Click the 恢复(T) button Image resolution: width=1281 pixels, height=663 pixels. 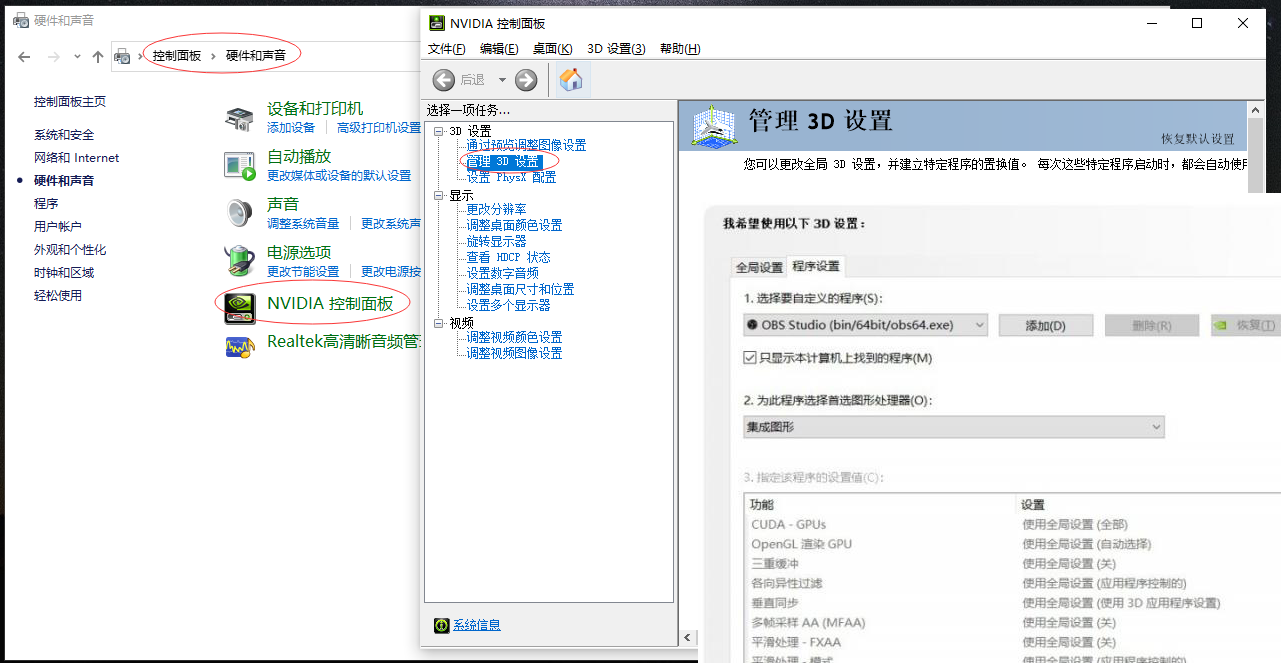click(1246, 325)
